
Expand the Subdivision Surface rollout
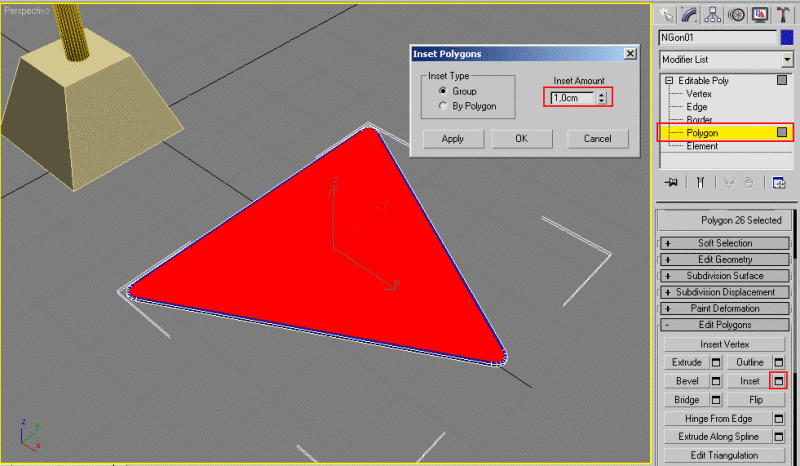click(724, 276)
